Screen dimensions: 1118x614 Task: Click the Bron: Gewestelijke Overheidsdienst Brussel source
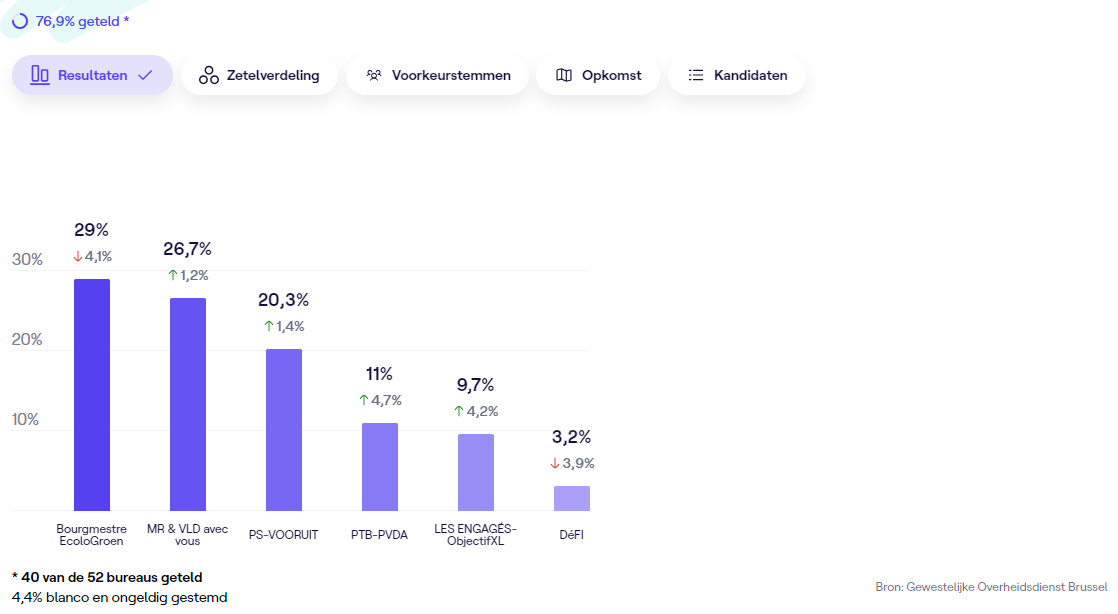coord(991,587)
